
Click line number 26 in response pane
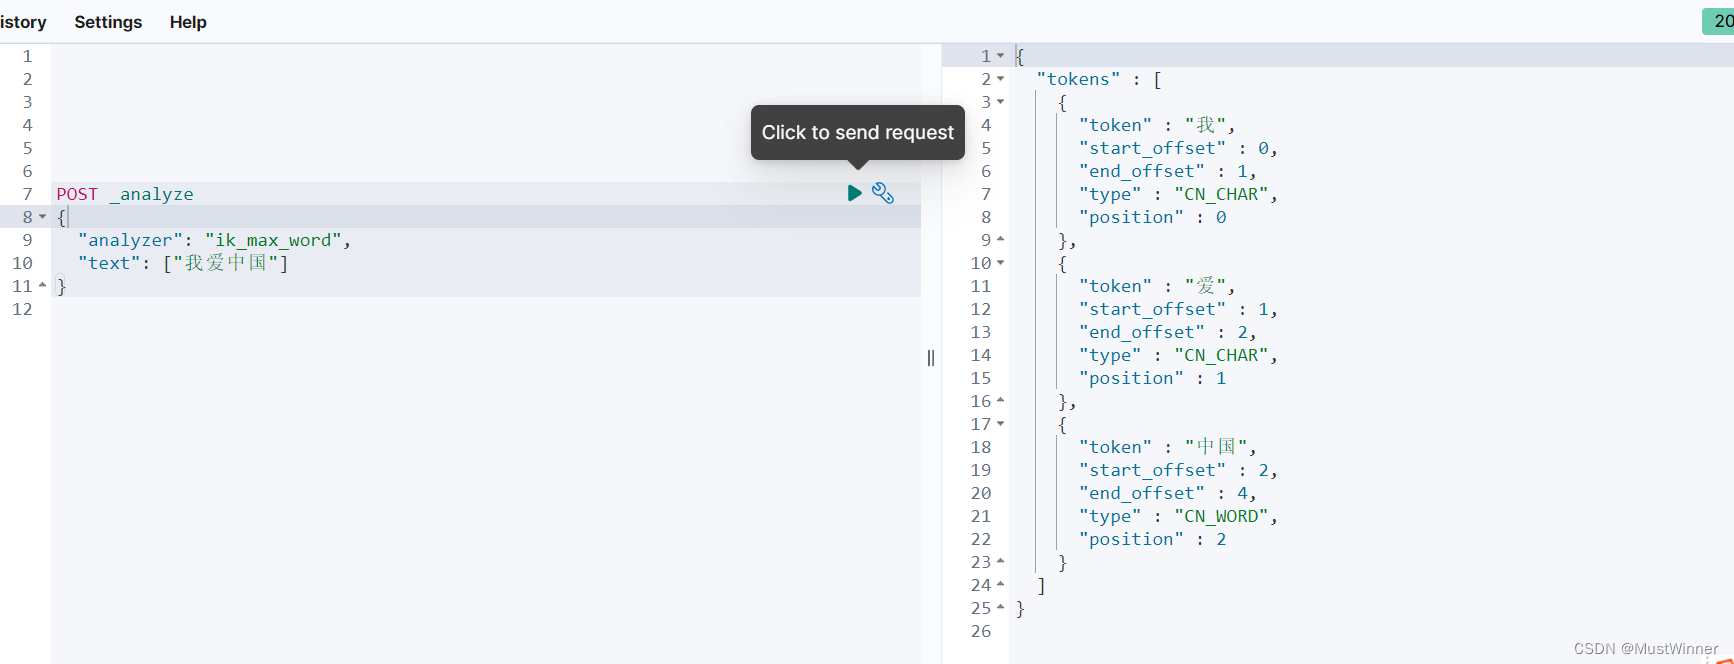coord(981,631)
